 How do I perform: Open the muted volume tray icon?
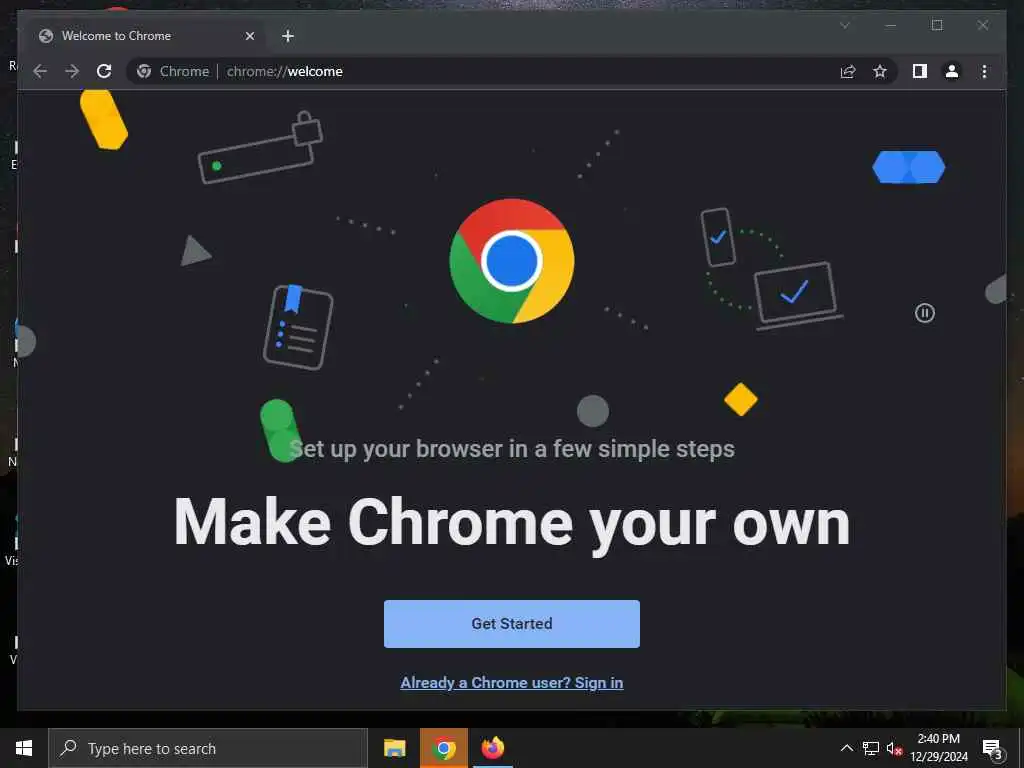tap(894, 748)
